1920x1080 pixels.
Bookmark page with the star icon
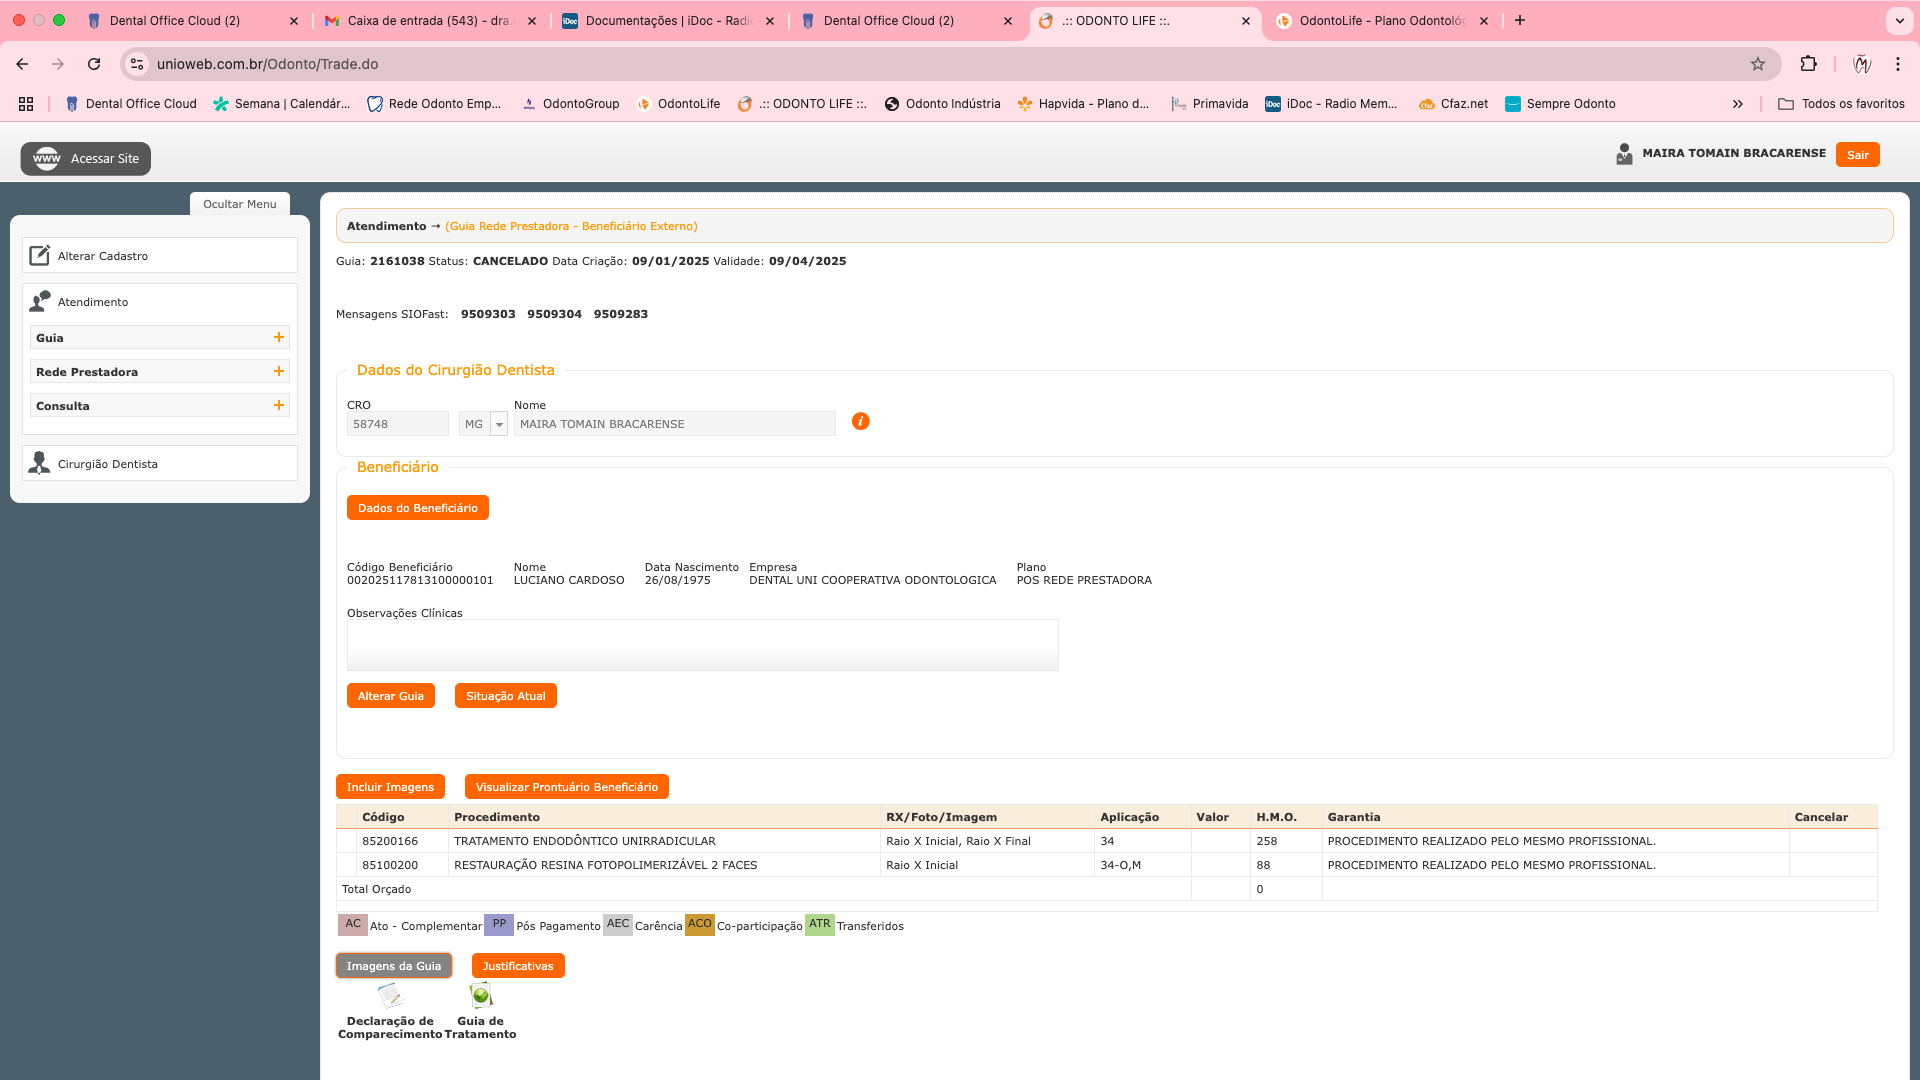[x=1758, y=64]
